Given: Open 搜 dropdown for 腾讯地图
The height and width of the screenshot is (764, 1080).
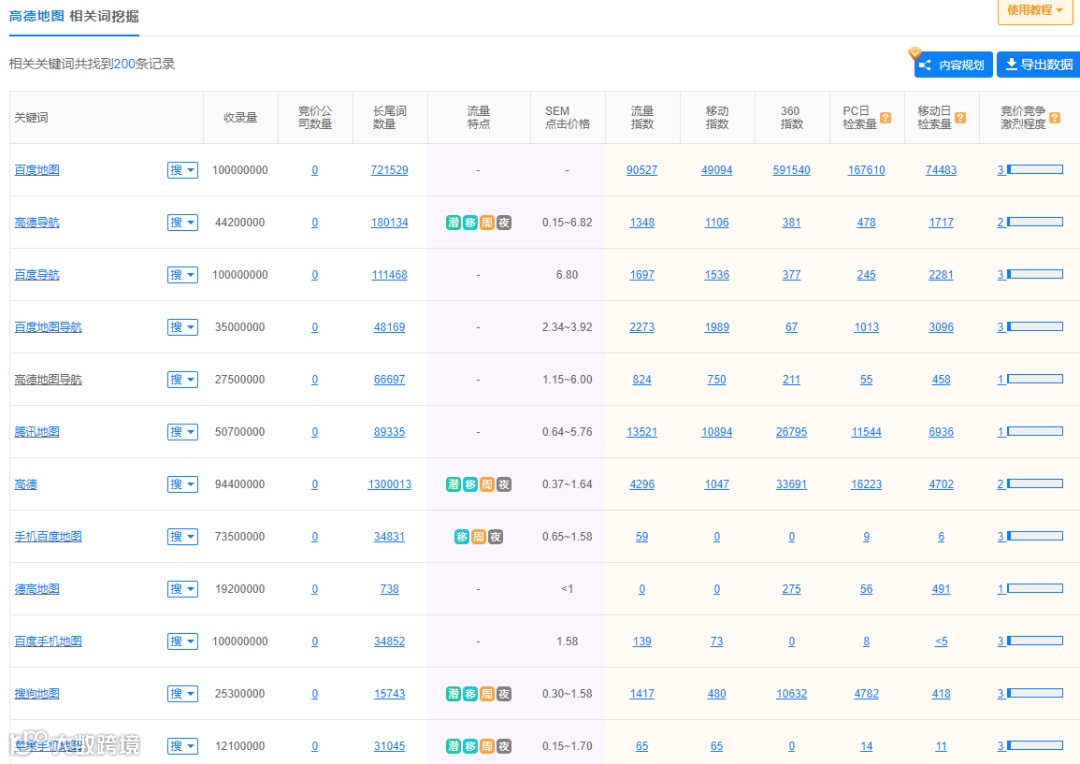Looking at the screenshot, I should (183, 432).
